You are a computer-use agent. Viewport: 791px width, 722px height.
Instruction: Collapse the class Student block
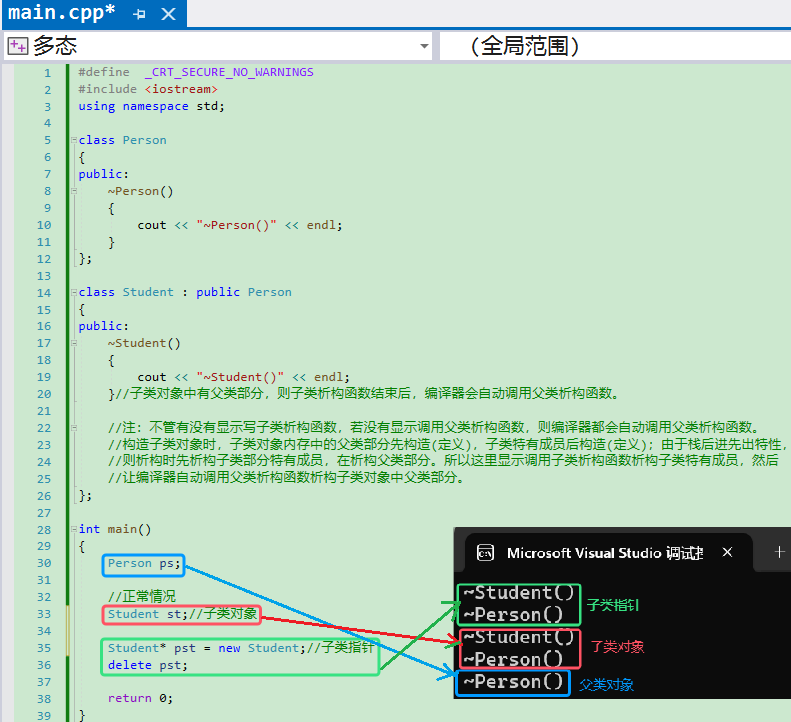coord(74,292)
